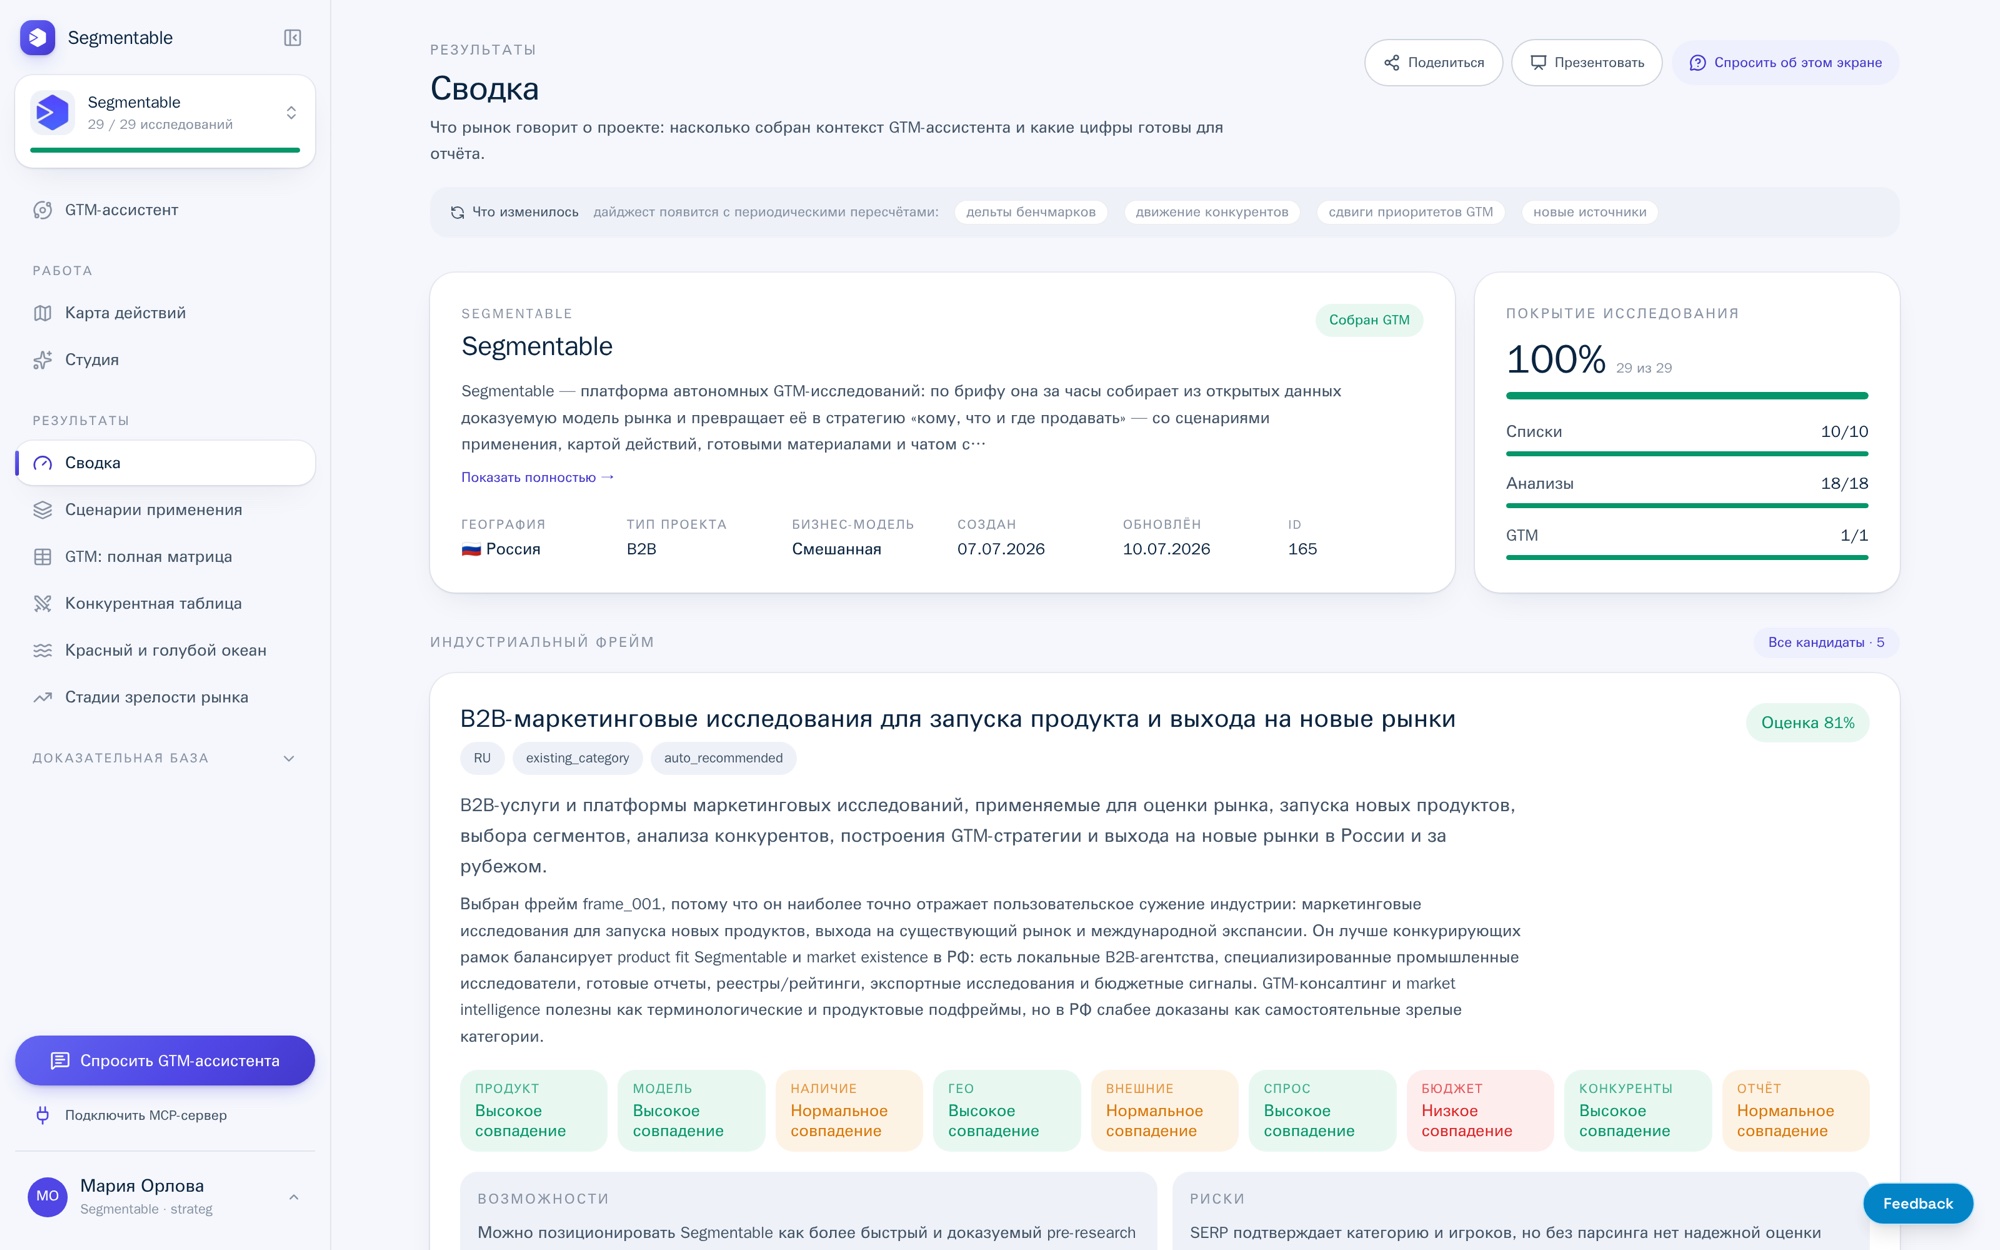Open GTM-ассистент in sidebar
Screen dimensions: 2000x1250
[x=165, y=210]
